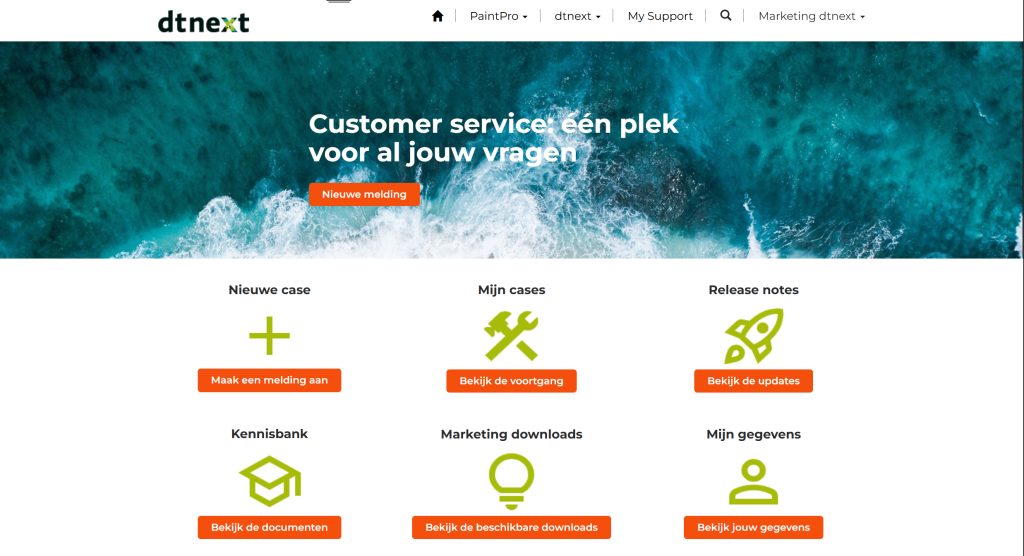Image resolution: width=1024 pixels, height=556 pixels.
Task: Choose the Maak een melding aan button
Action: point(269,380)
